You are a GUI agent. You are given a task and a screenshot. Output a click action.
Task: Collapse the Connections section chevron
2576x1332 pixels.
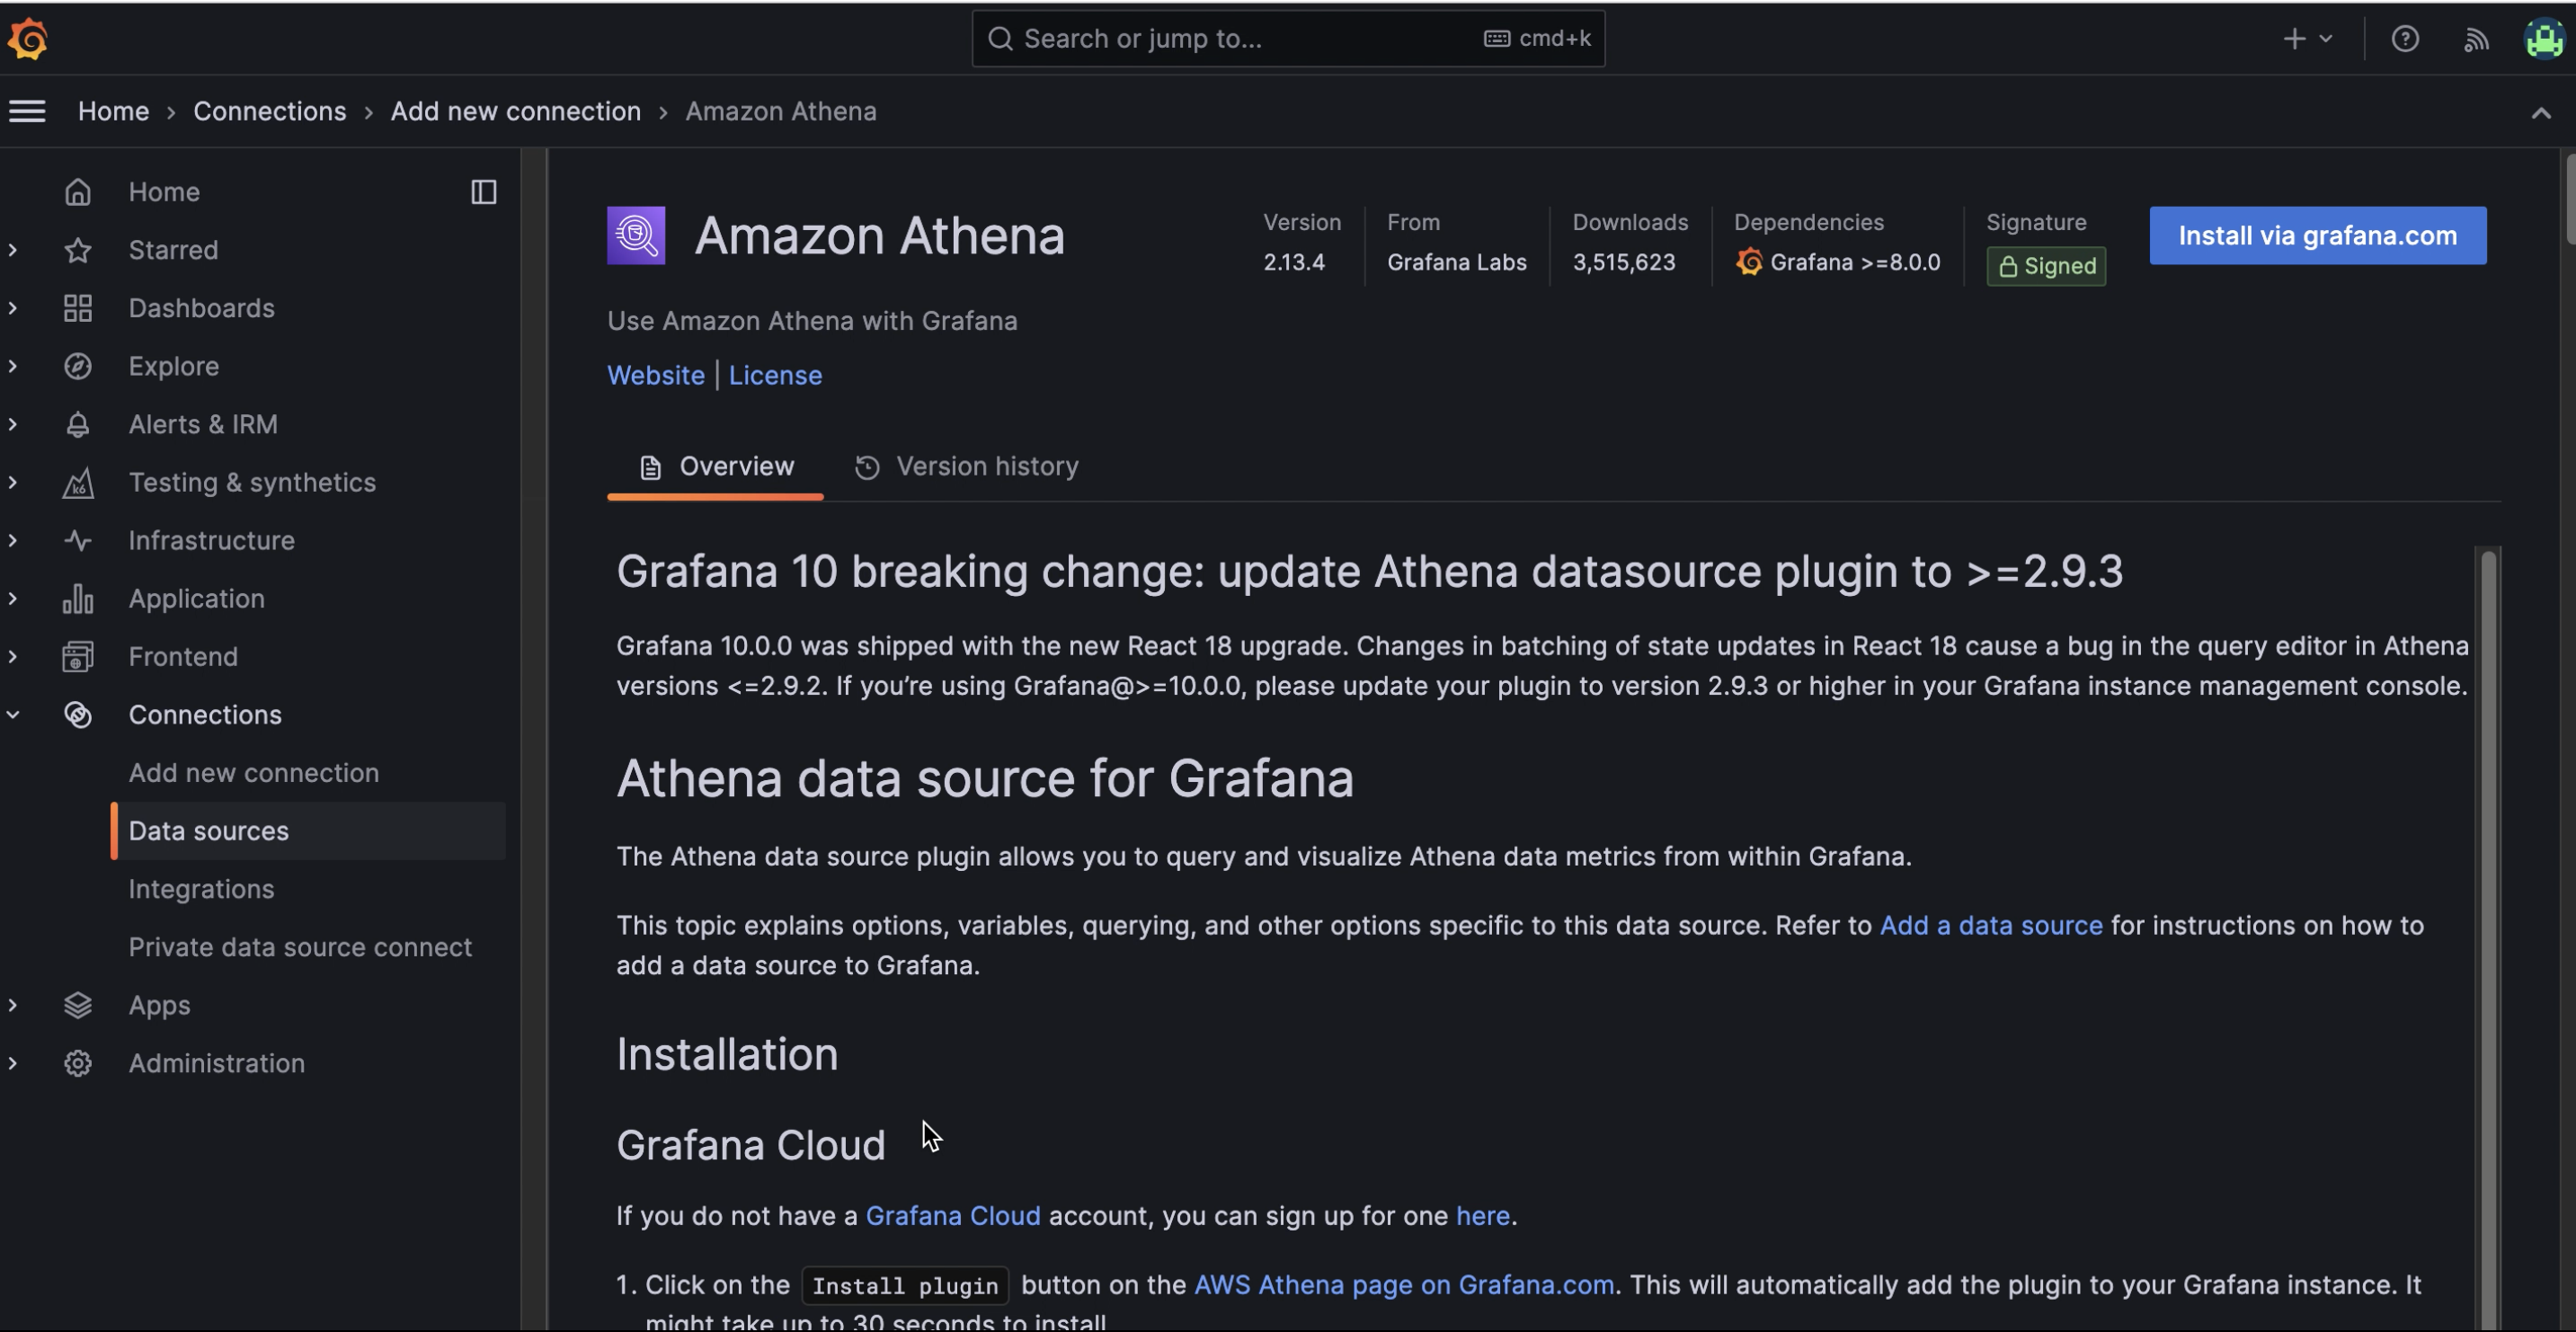[x=13, y=714]
